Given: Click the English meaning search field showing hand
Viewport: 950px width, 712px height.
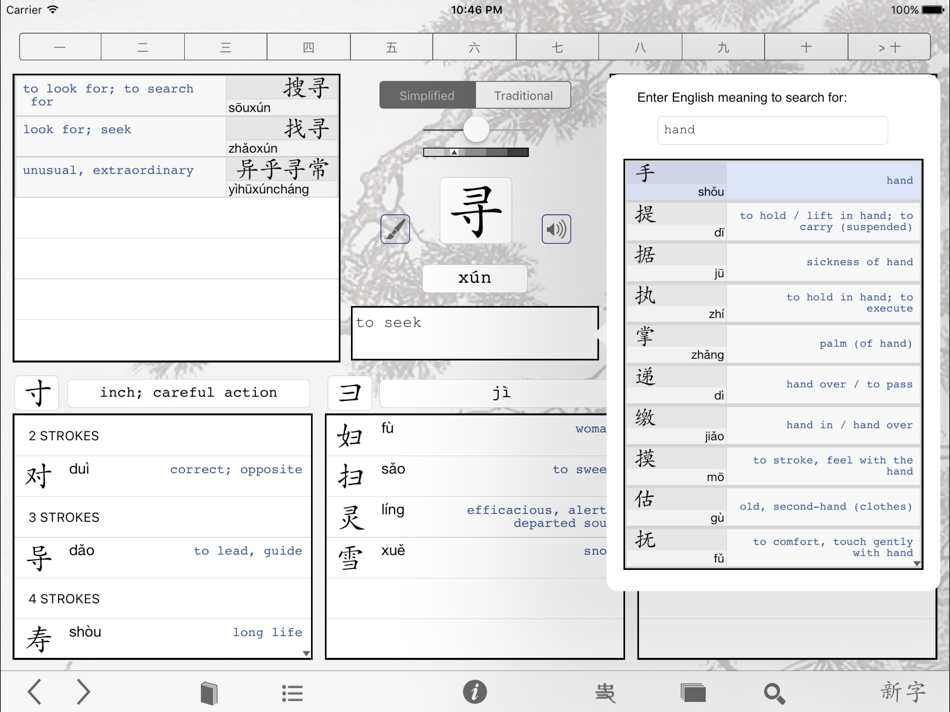Looking at the screenshot, I should click(x=771, y=130).
